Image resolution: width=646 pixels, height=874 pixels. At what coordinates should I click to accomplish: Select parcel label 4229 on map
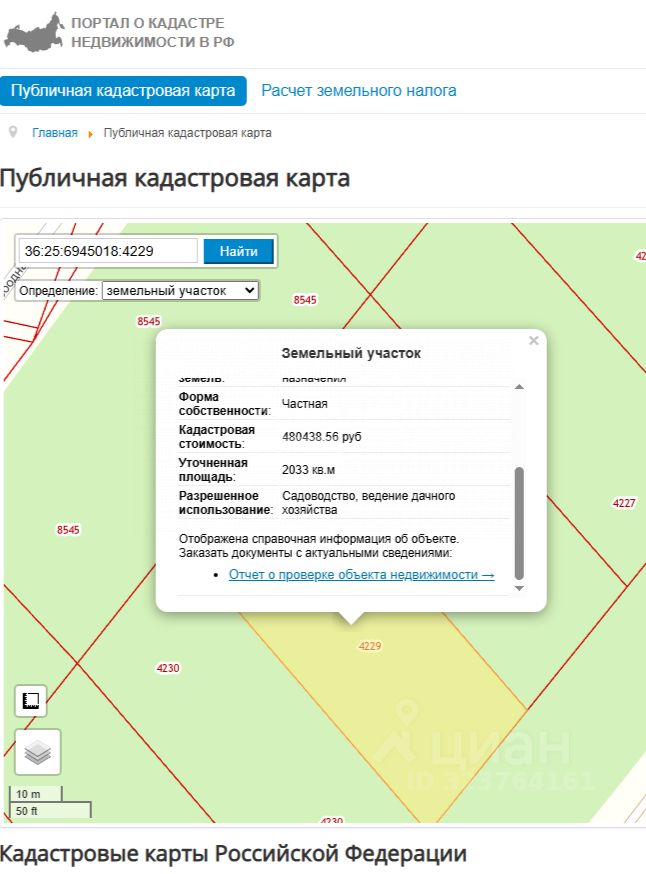pos(370,646)
